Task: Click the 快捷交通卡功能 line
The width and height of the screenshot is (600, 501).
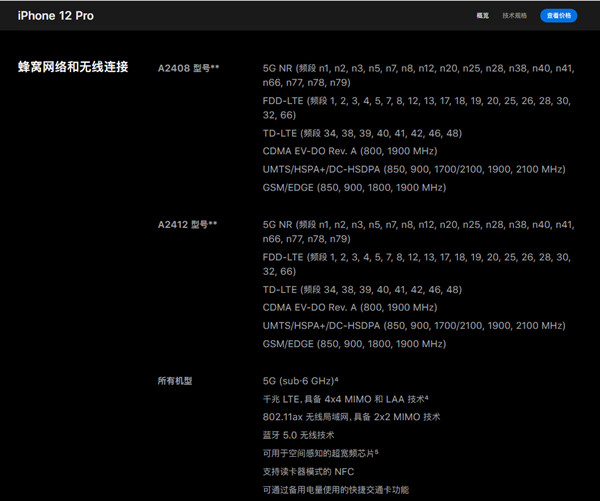Action: pos(336,490)
